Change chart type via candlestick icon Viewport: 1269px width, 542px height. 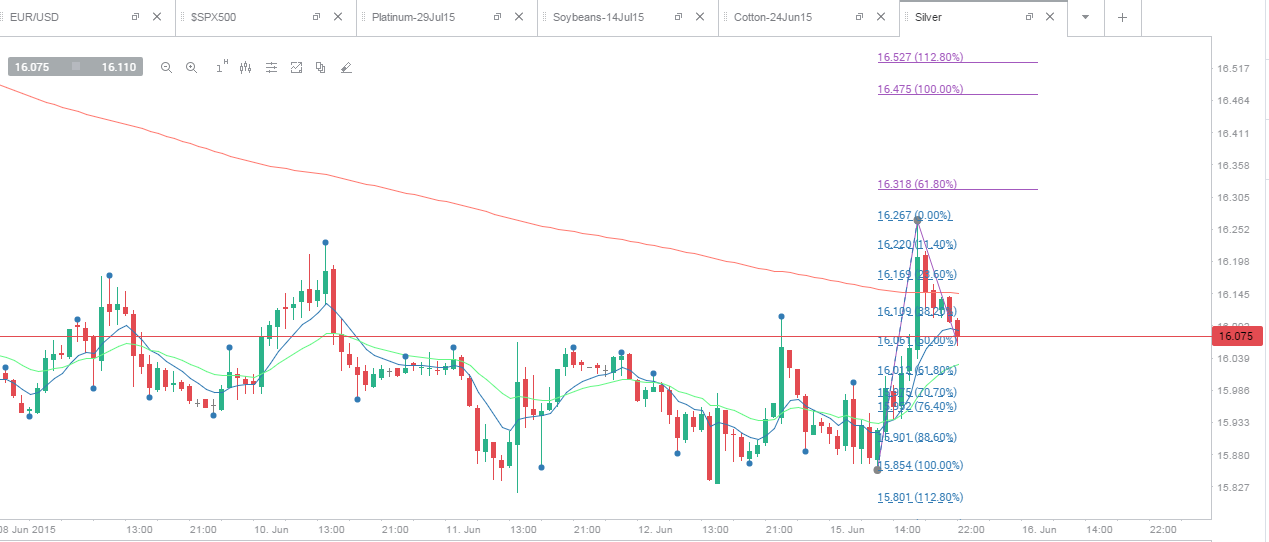click(x=245, y=68)
